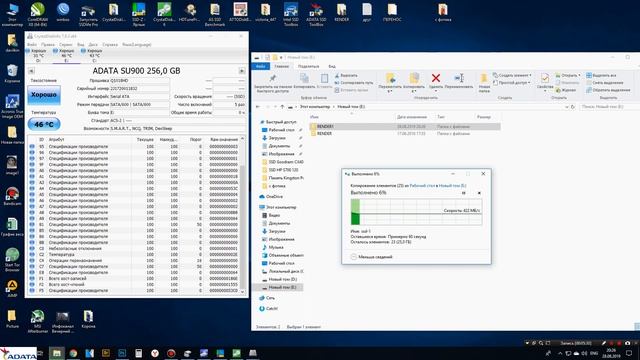Click the New folder icon in the ribbon

pyautogui.click(x=484, y=78)
